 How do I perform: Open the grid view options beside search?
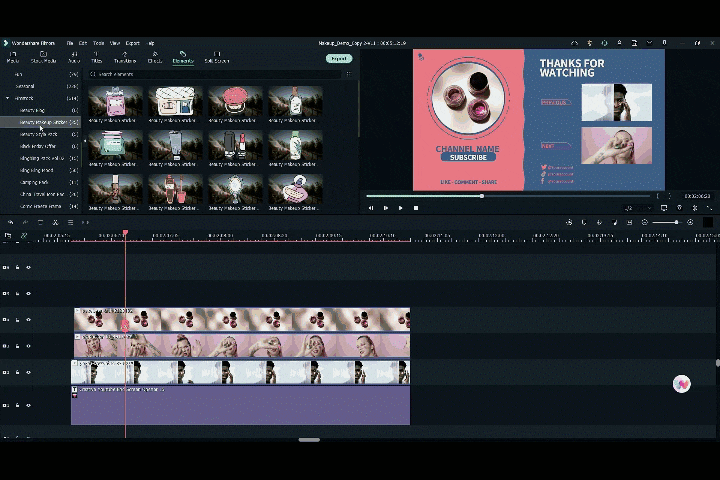click(349, 74)
